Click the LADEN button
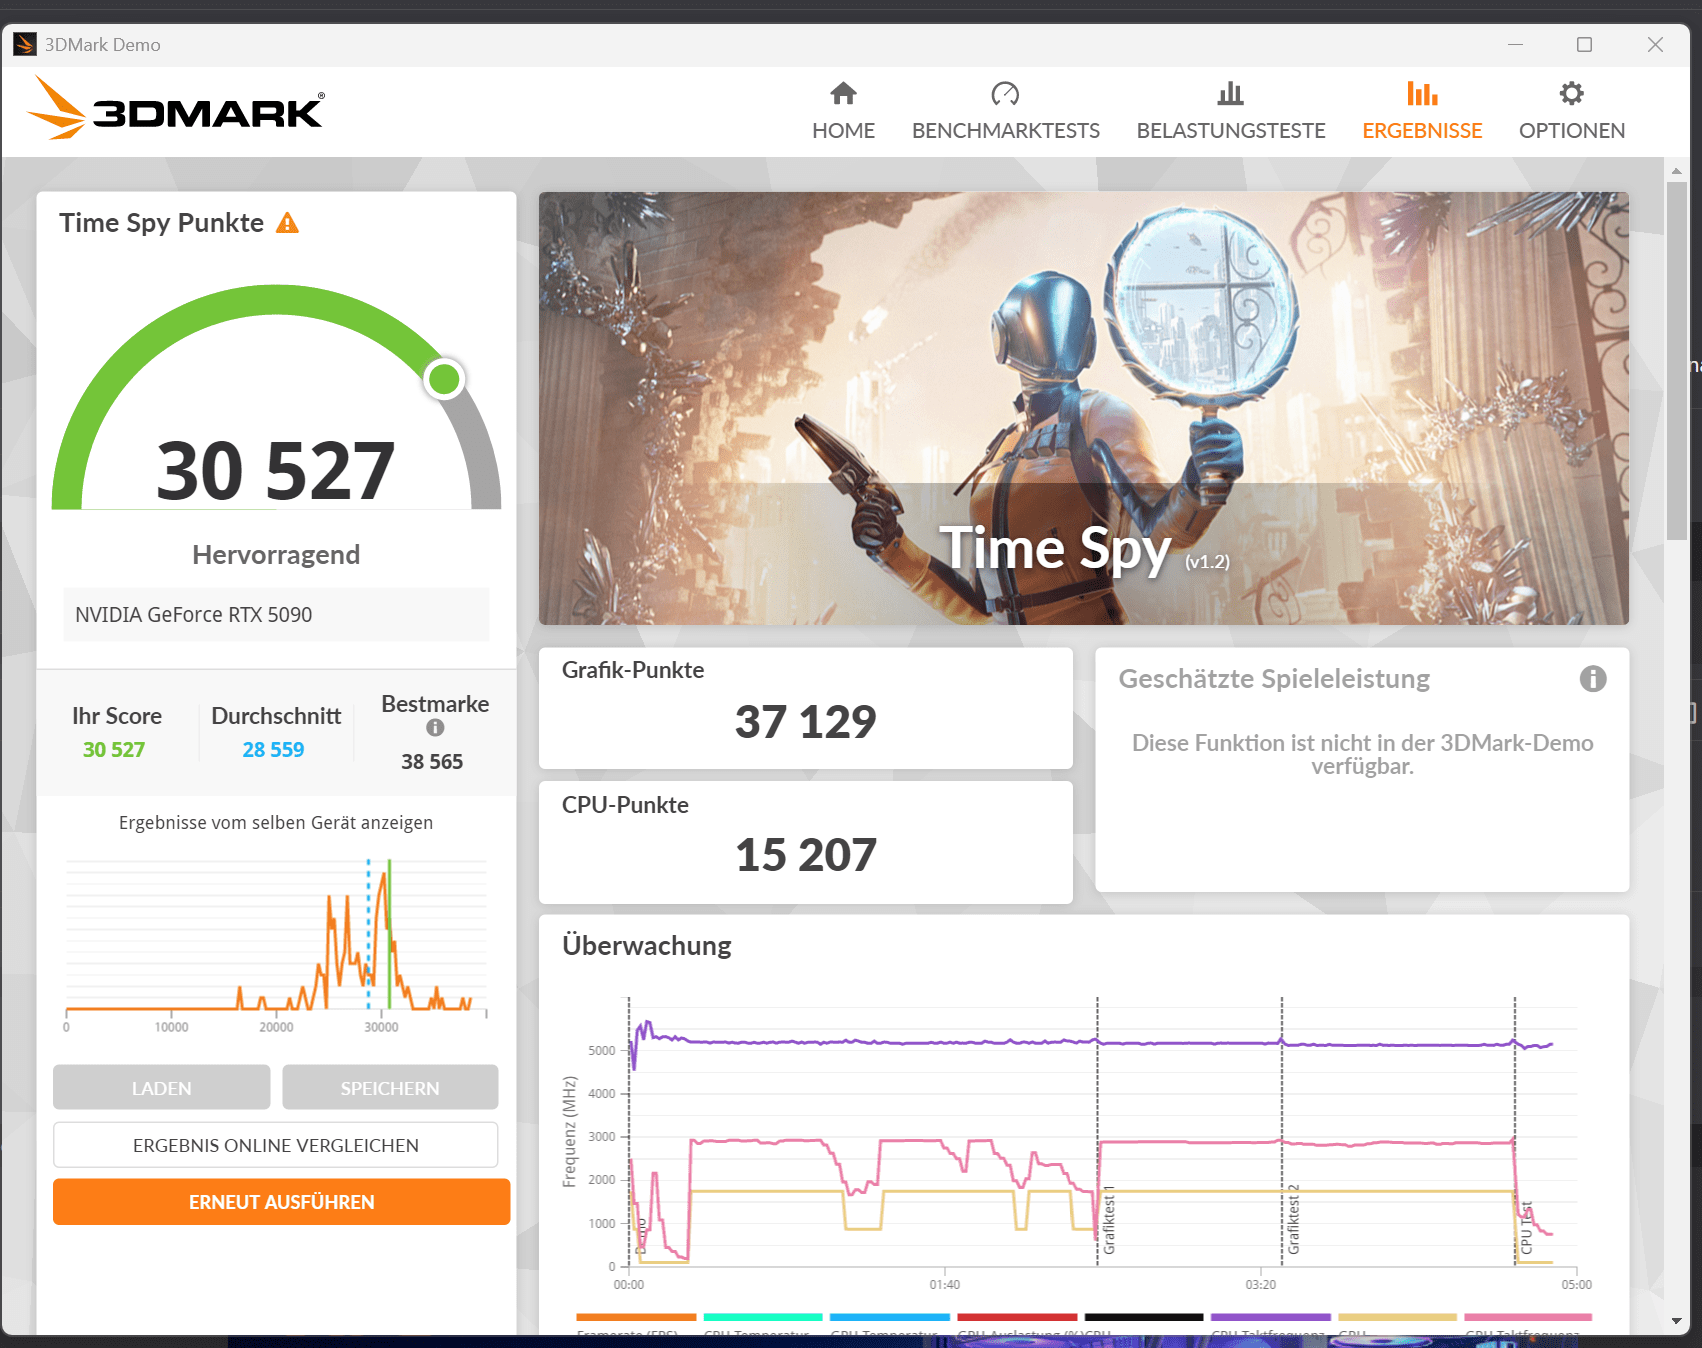 161,1087
